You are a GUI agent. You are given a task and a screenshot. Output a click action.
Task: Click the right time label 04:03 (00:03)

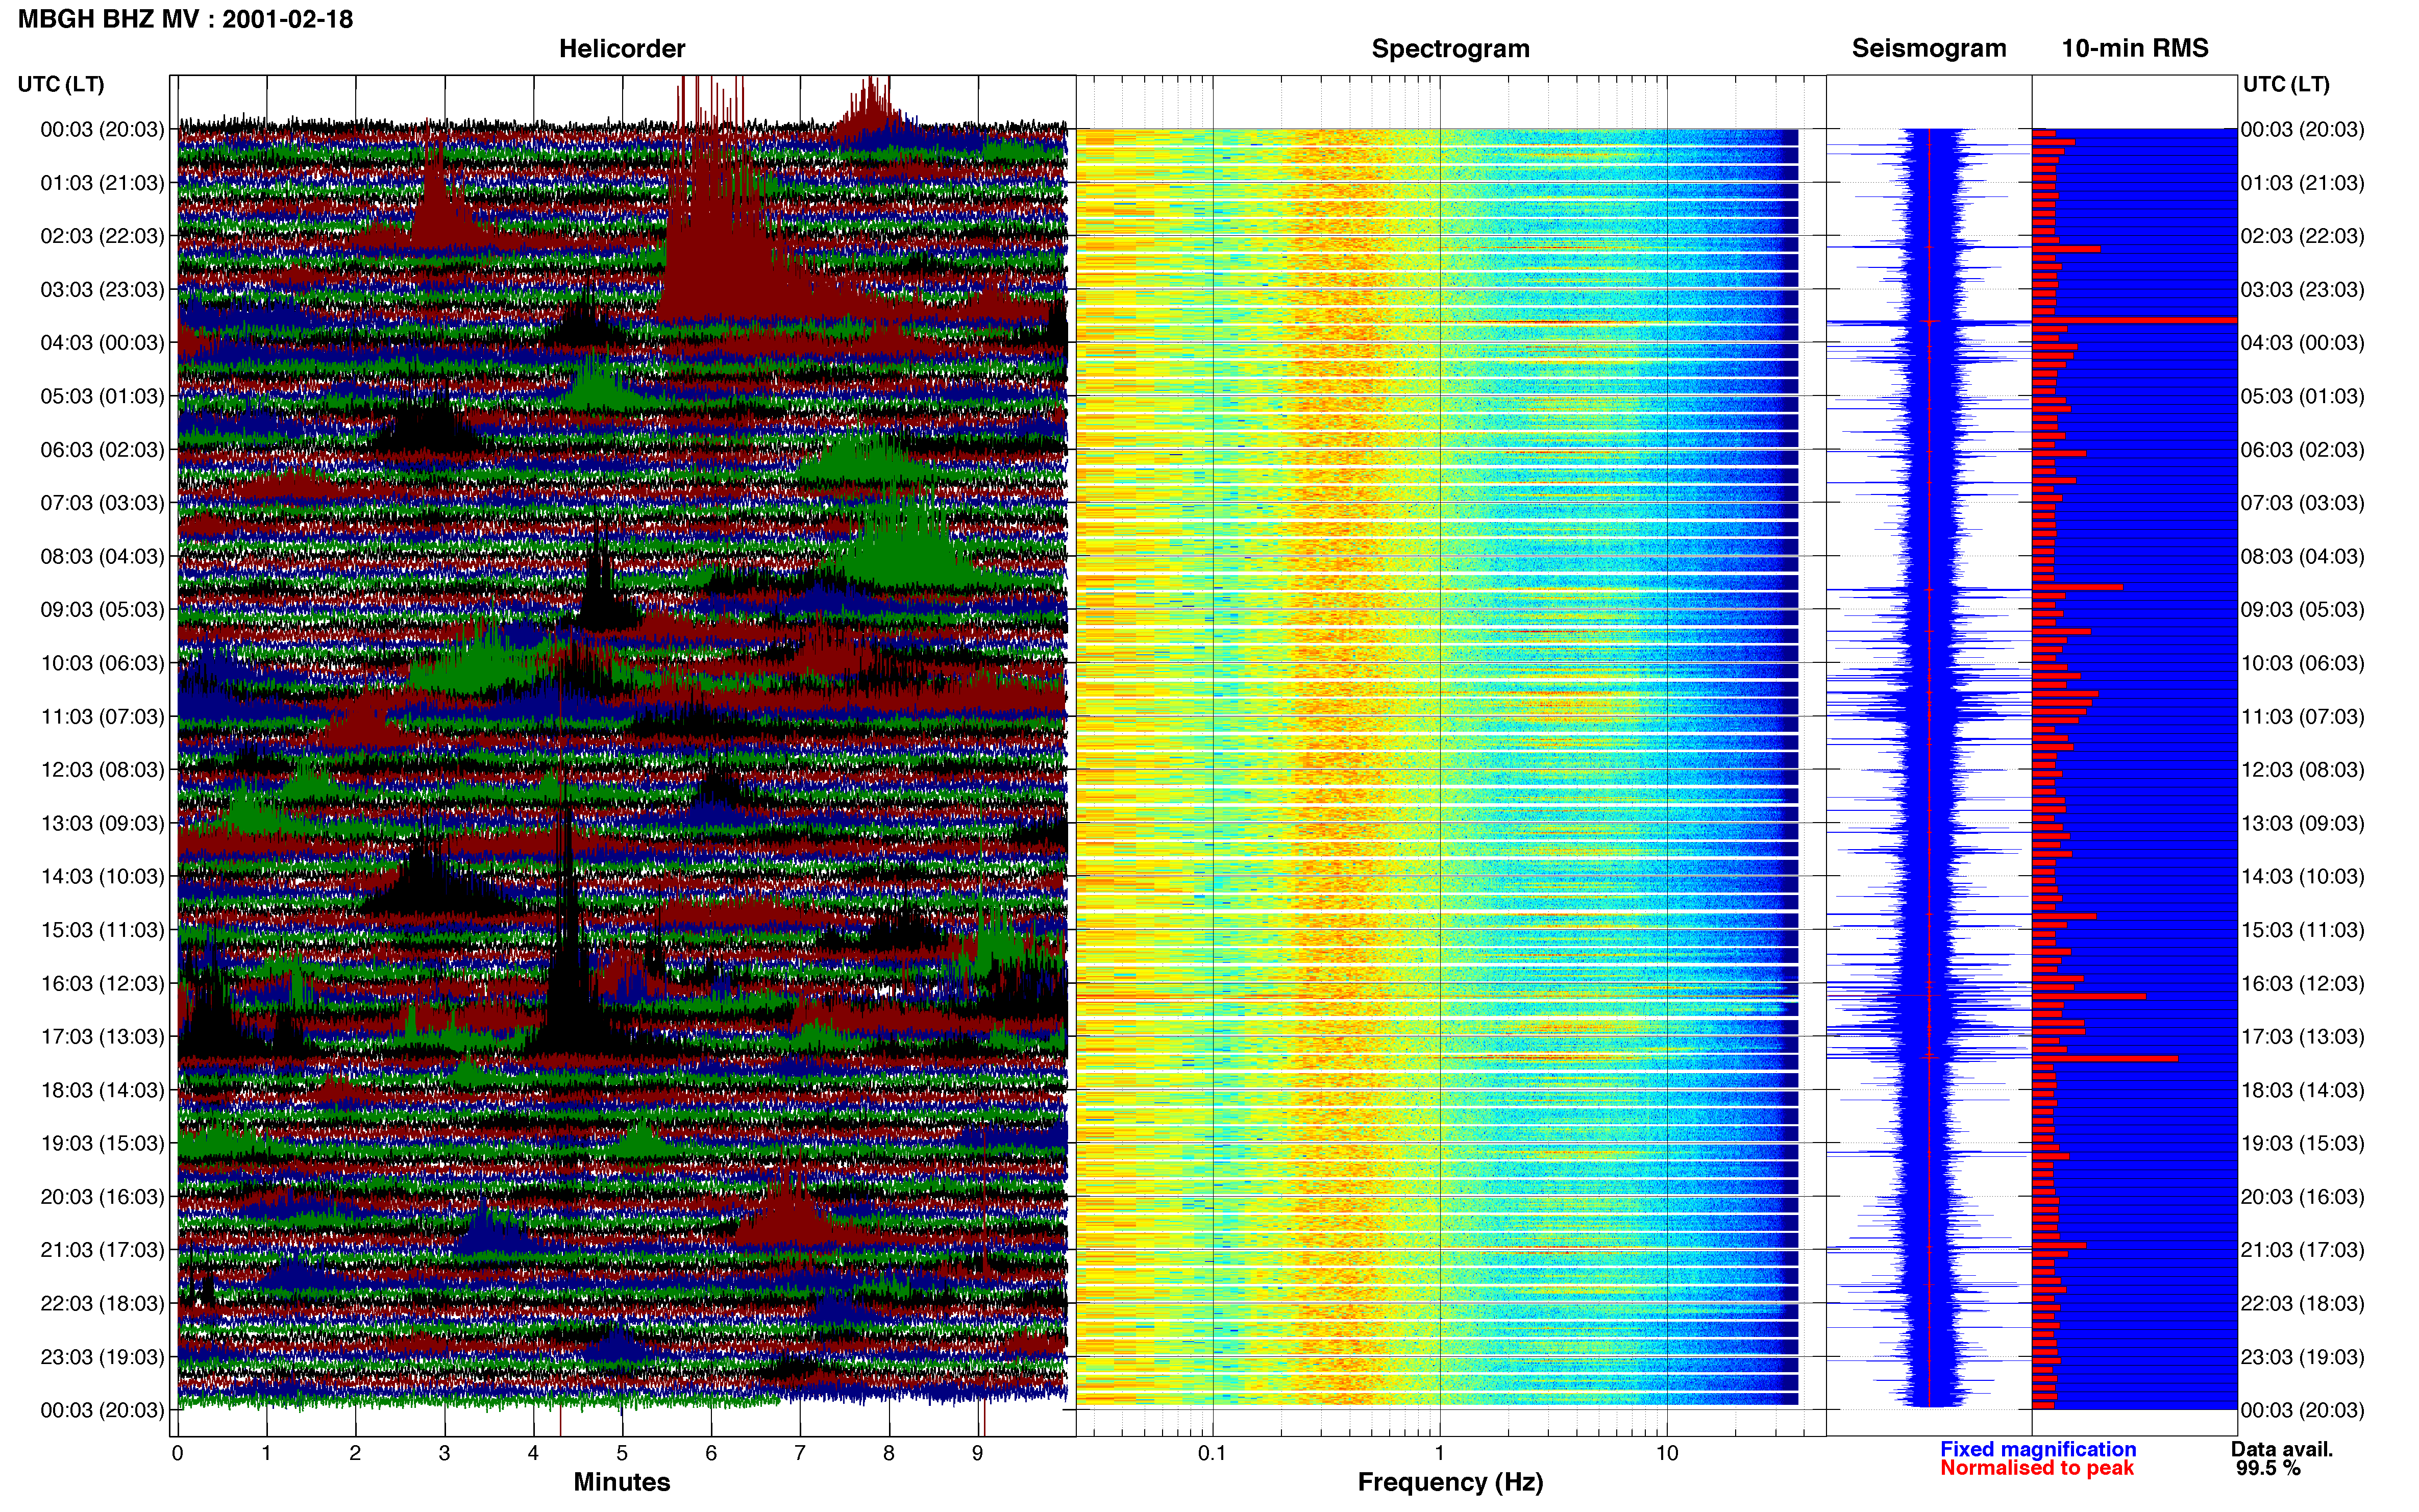pyautogui.click(x=2302, y=343)
